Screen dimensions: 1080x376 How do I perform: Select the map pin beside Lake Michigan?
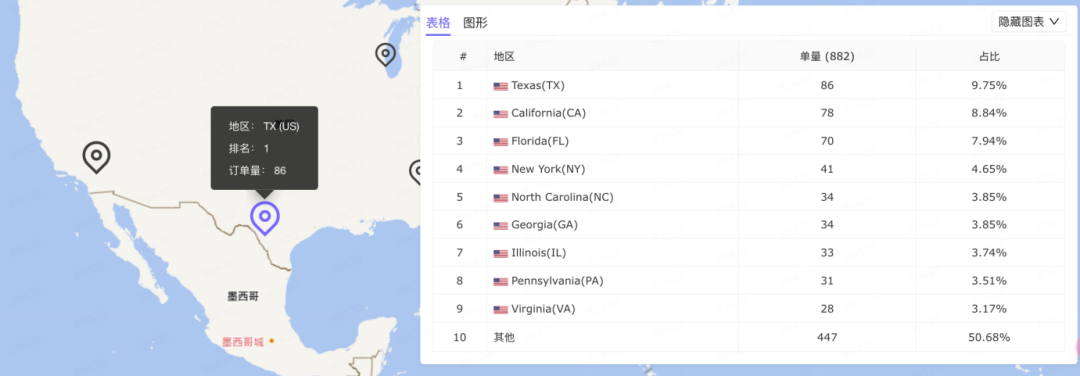[385, 54]
